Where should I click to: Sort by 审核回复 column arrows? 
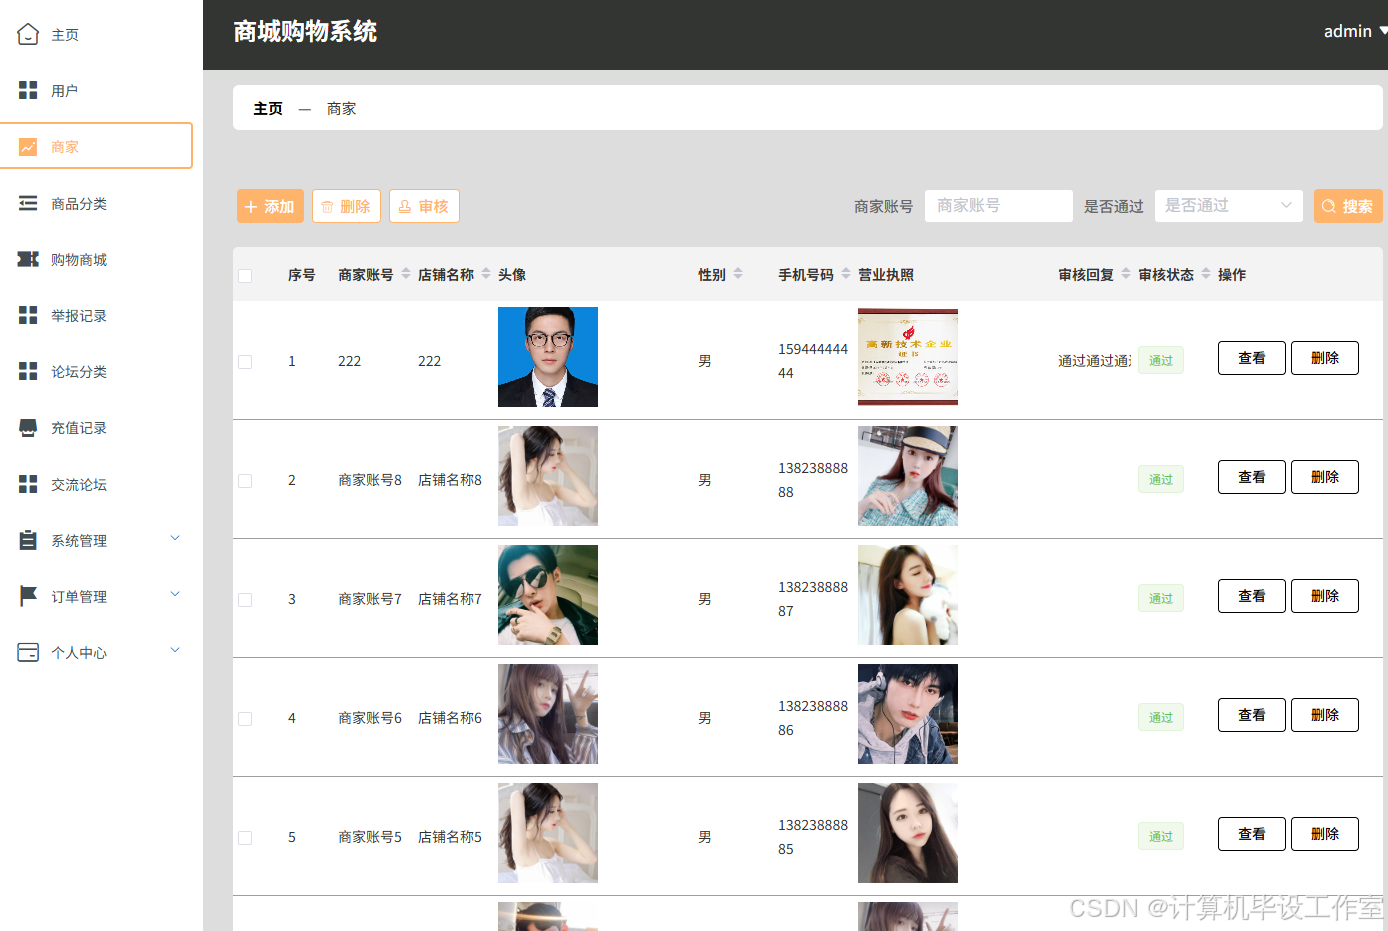pyautogui.click(x=1126, y=274)
